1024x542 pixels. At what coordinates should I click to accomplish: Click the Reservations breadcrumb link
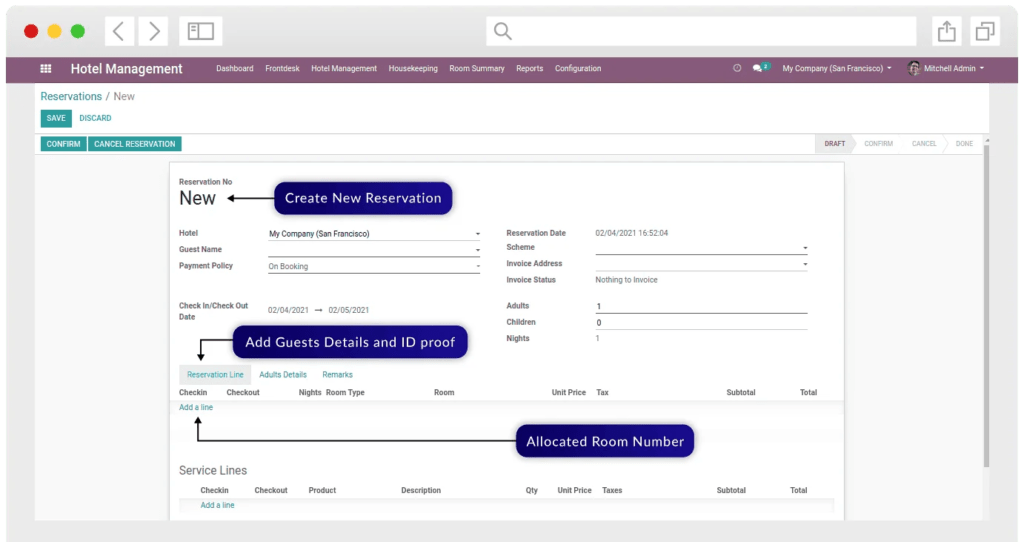point(71,97)
